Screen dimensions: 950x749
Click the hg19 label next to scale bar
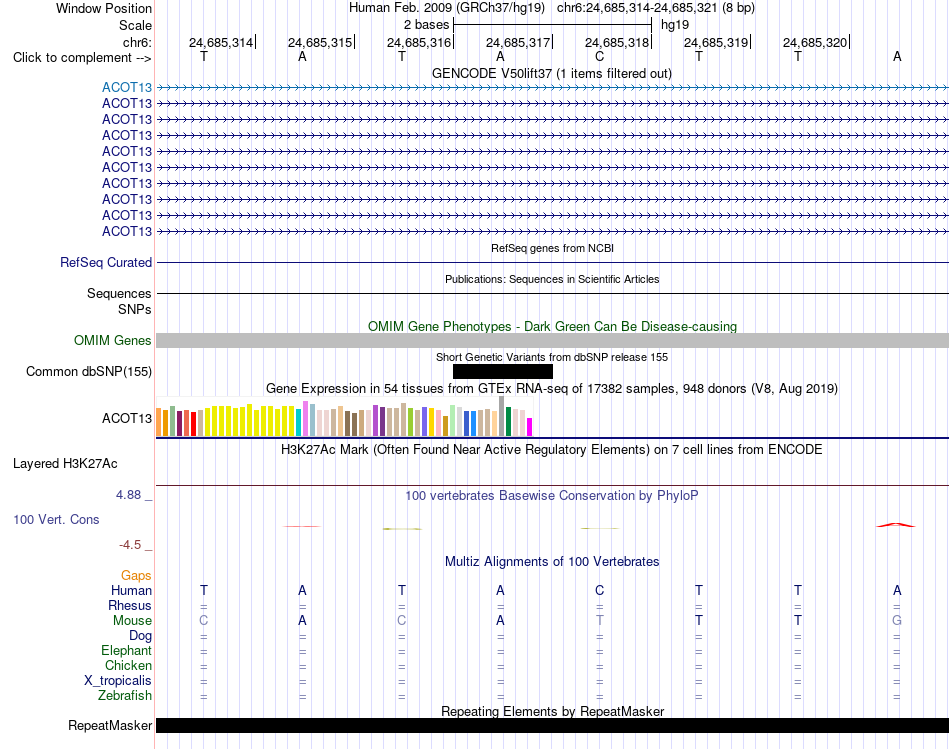click(675, 25)
